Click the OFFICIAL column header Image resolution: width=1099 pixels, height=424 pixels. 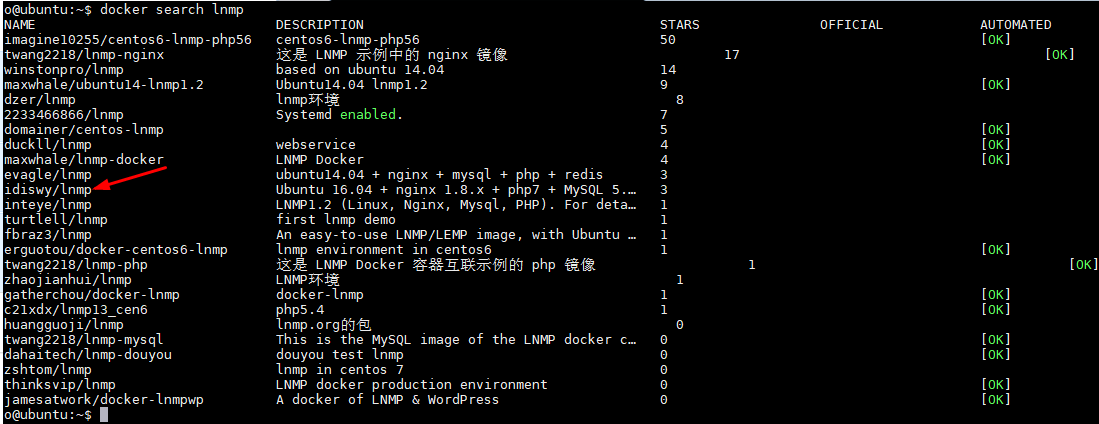[852, 25]
